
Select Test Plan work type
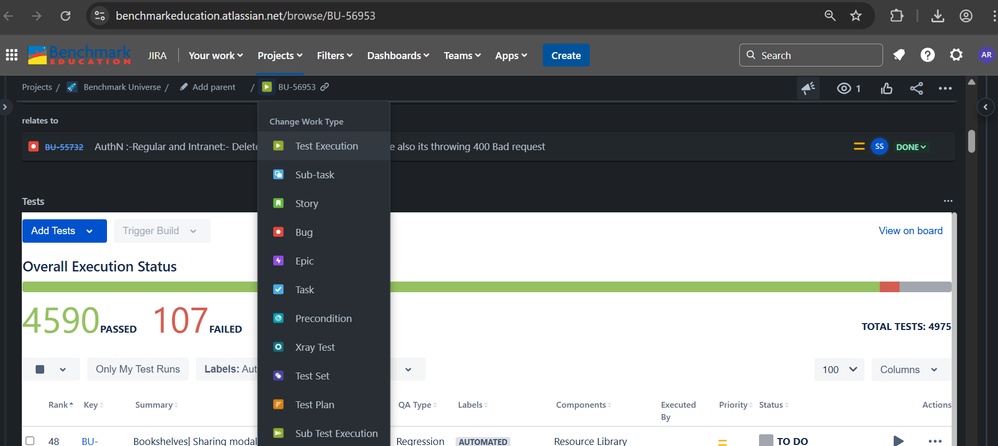coord(324,405)
